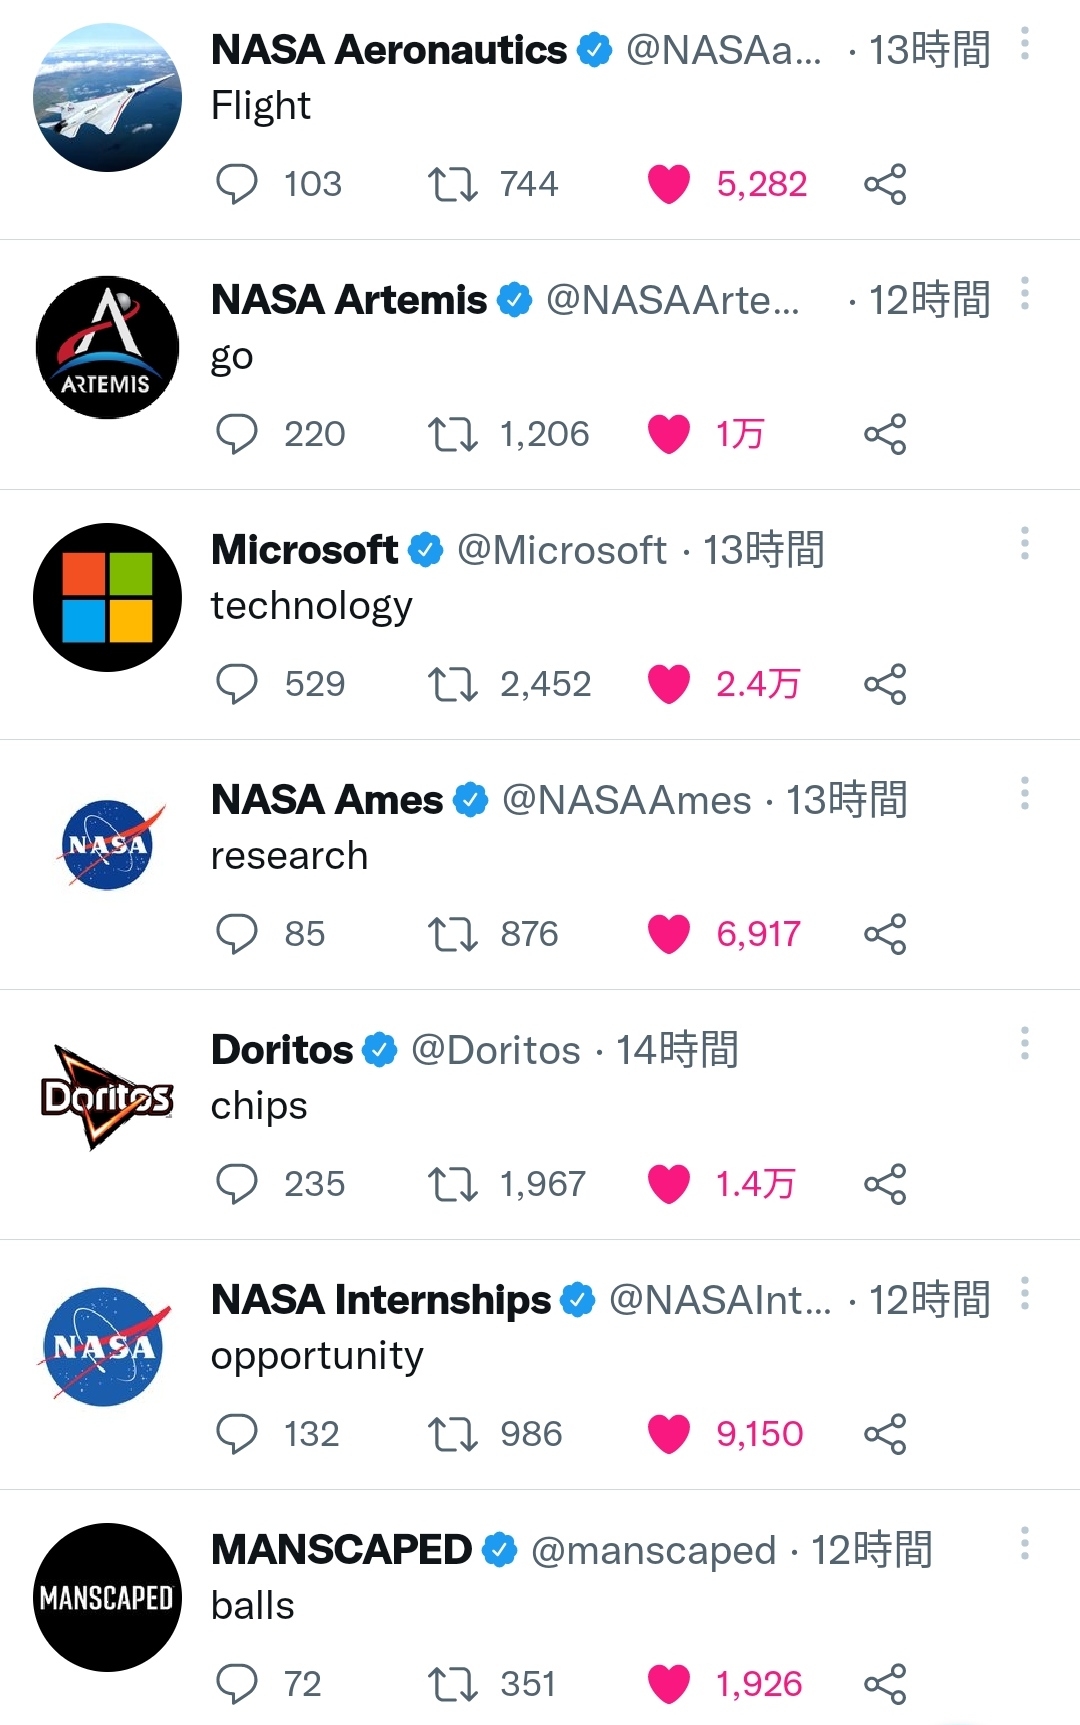
Task: Retweet the NASA Artemis tweet
Action: point(452,434)
